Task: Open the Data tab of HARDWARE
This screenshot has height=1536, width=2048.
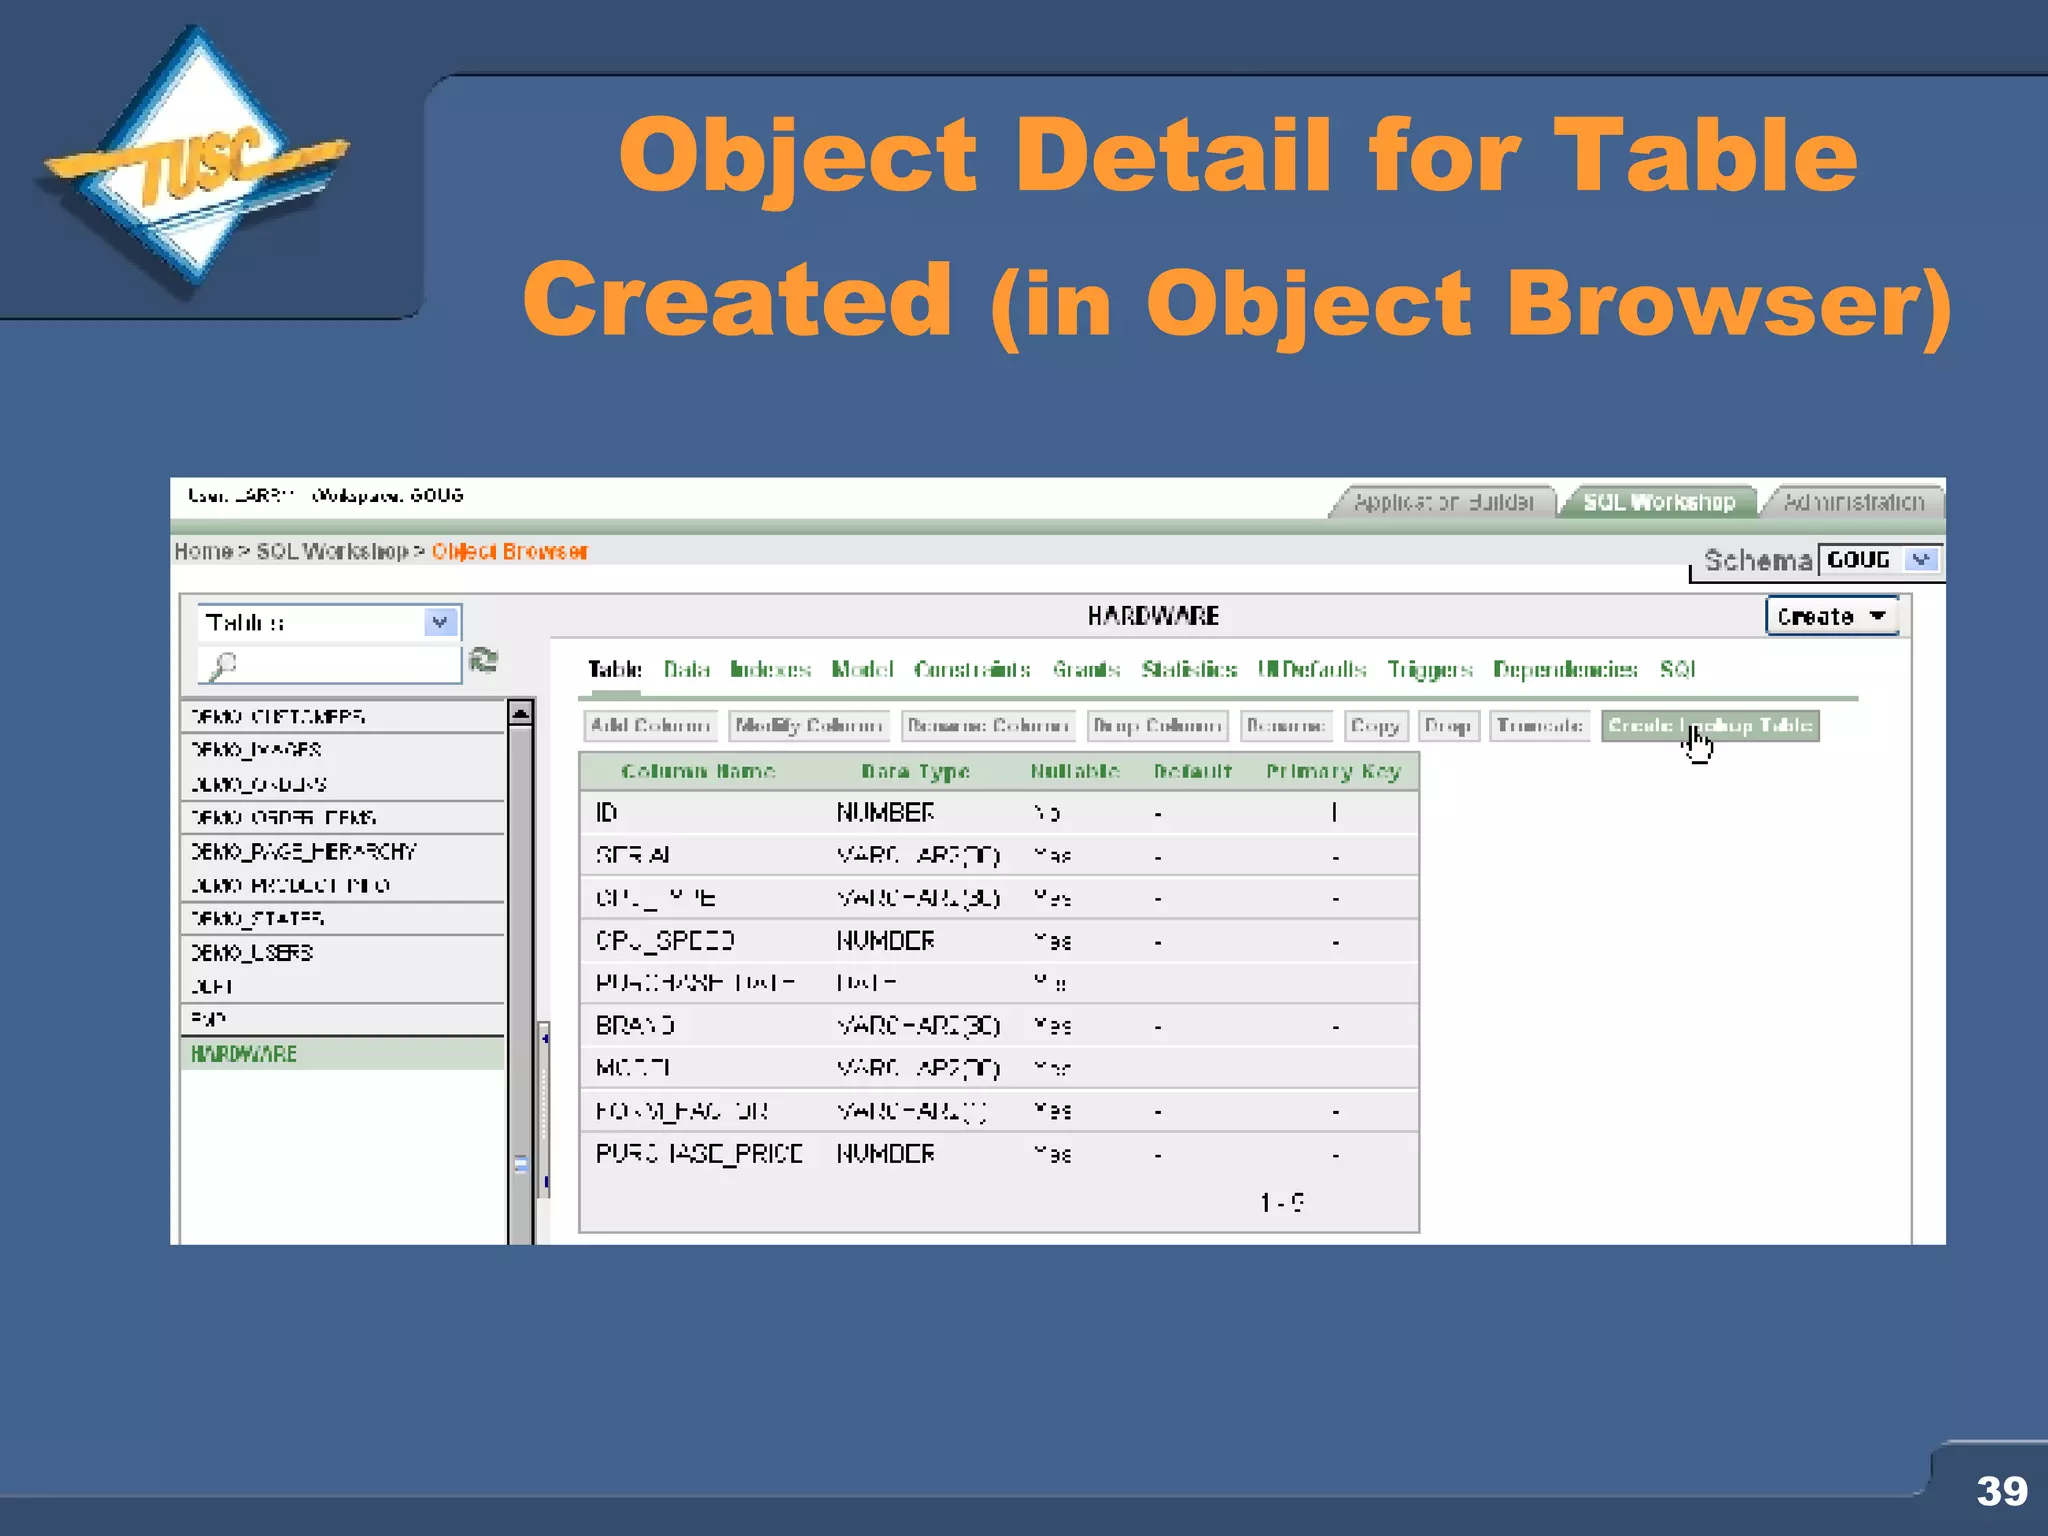Action: (x=686, y=669)
